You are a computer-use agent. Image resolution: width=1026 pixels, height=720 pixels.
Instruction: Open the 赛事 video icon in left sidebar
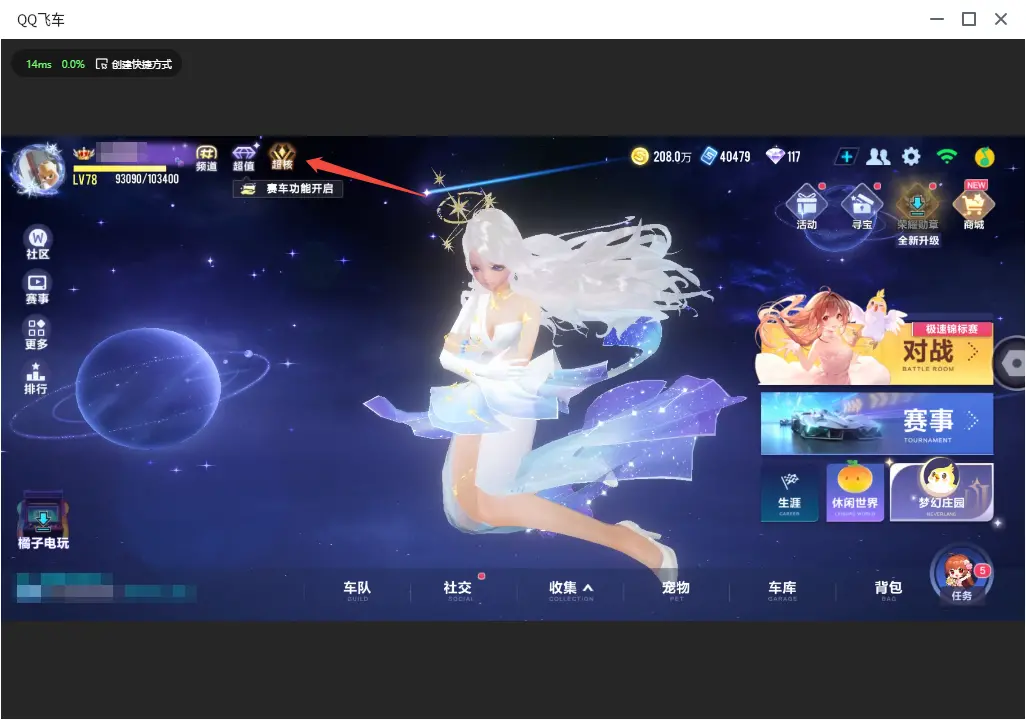(x=37, y=289)
